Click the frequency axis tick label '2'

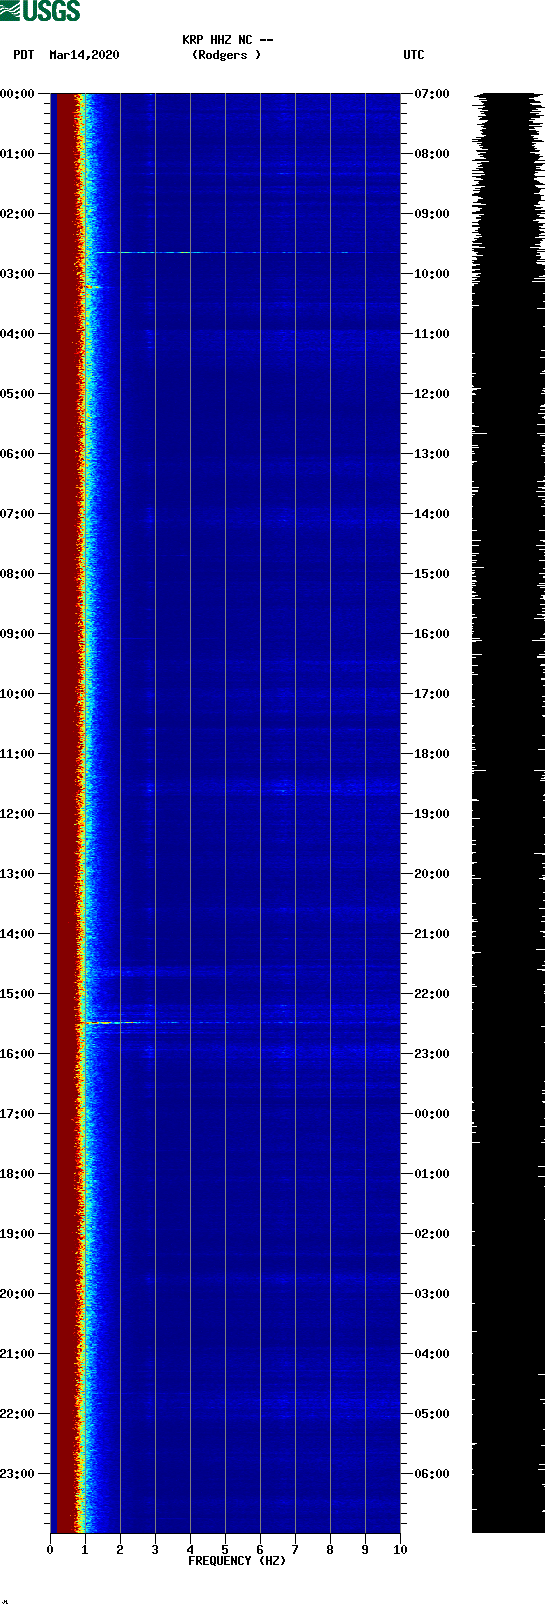click(120, 1550)
